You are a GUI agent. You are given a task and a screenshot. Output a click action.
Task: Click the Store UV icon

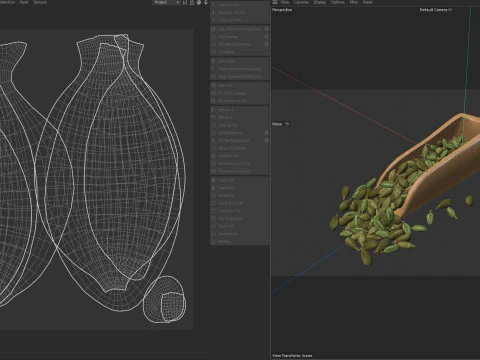[214, 226]
